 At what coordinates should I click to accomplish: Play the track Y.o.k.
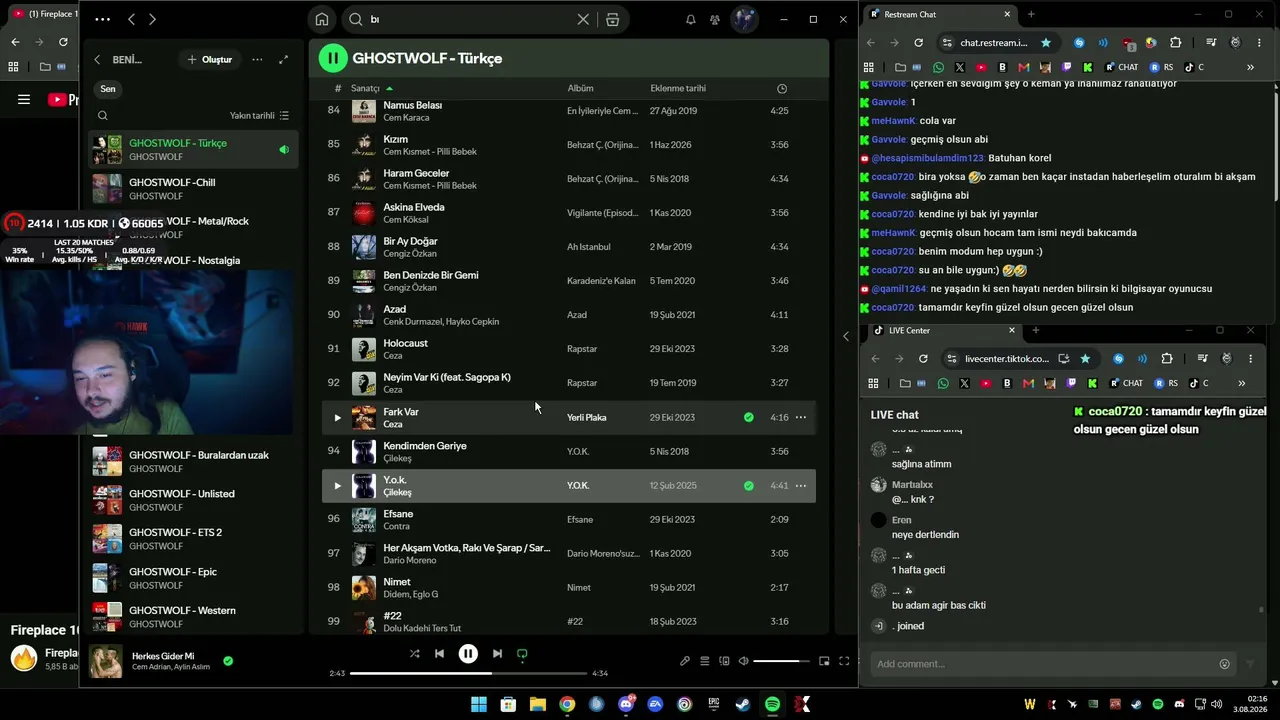coord(337,486)
